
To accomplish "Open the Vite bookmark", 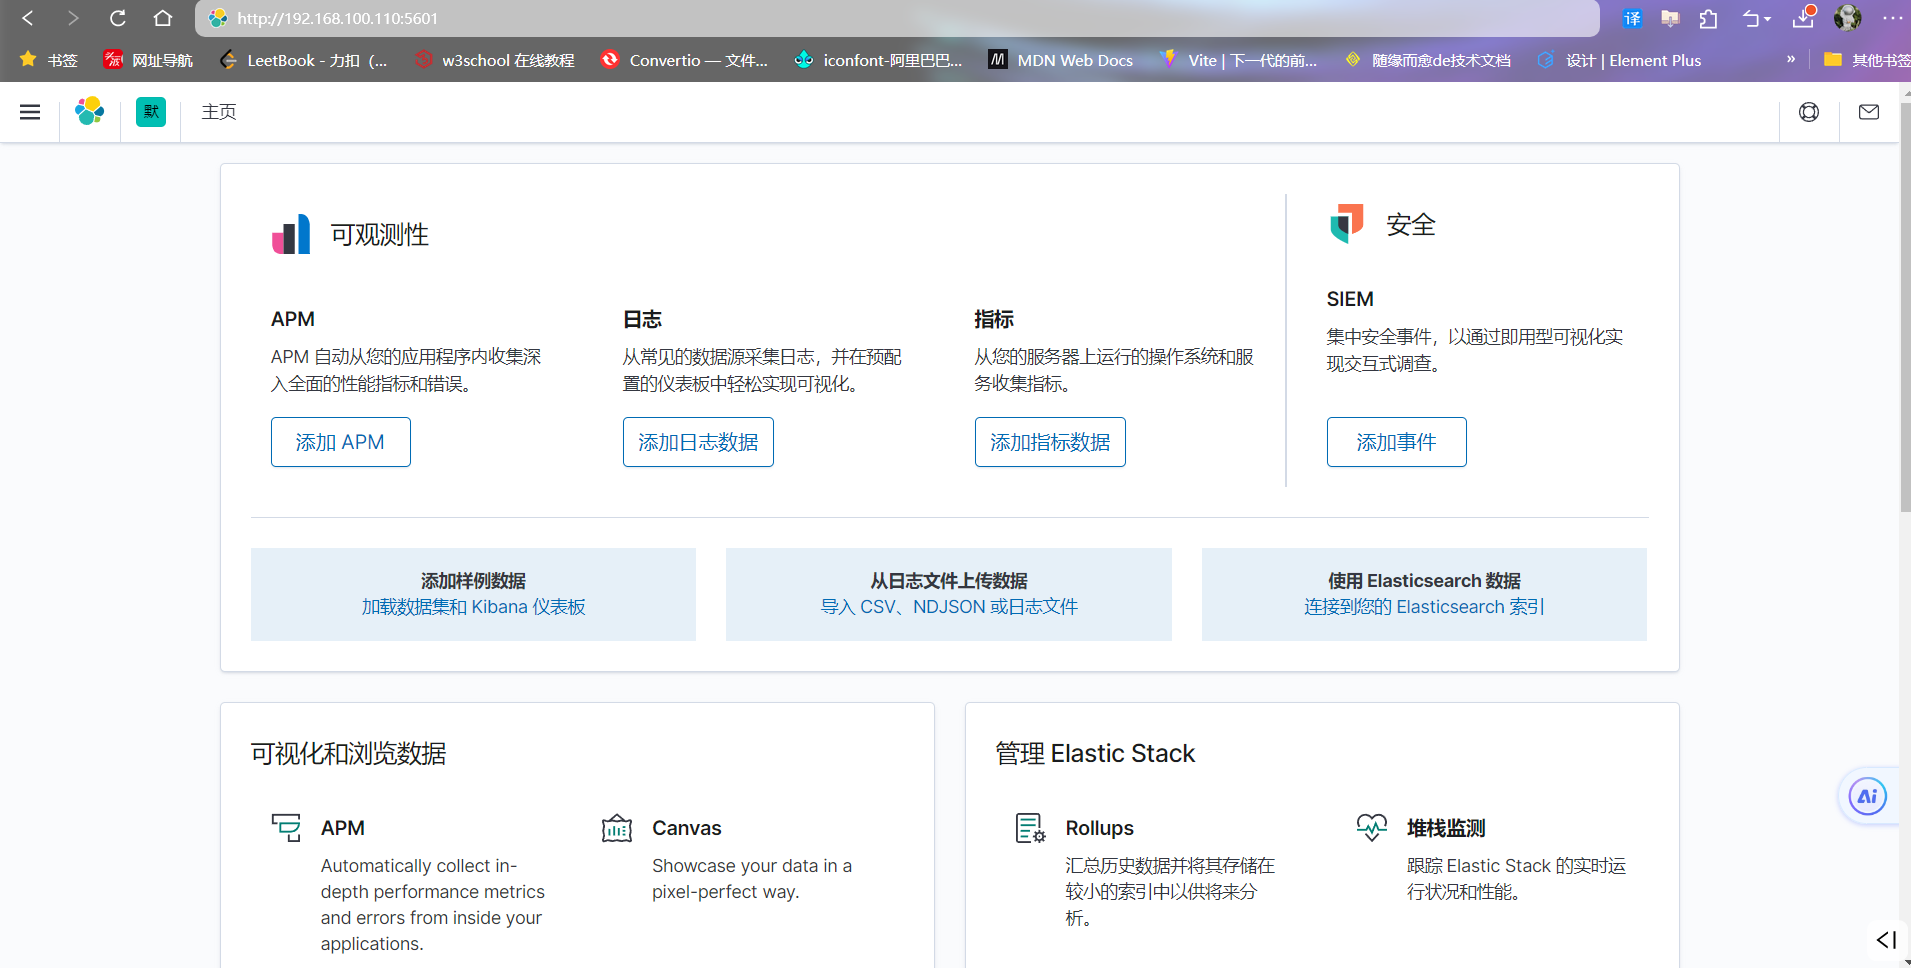I will pyautogui.click(x=1239, y=60).
